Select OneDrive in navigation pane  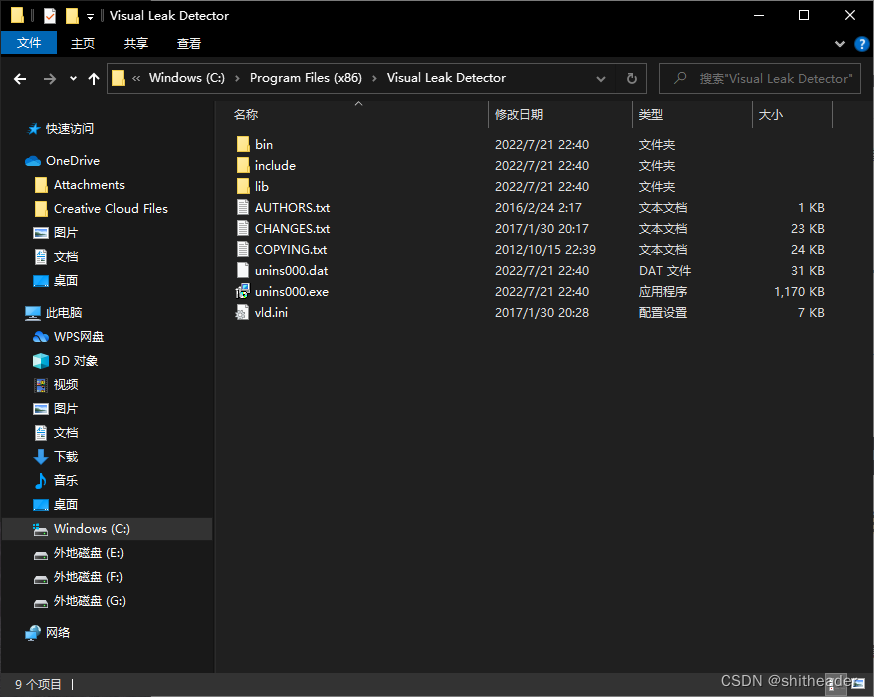point(73,161)
